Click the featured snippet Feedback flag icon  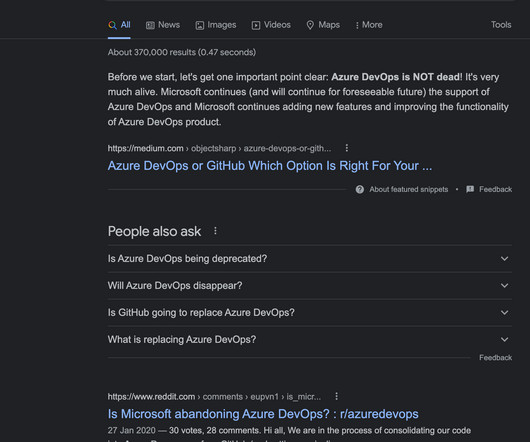click(x=470, y=189)
